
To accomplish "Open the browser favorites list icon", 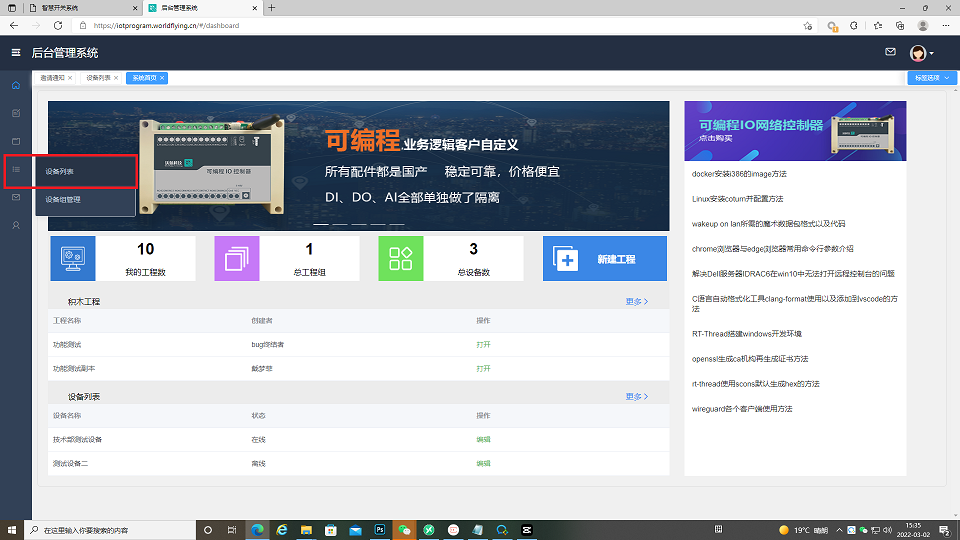I will click(x=877, y=26).
